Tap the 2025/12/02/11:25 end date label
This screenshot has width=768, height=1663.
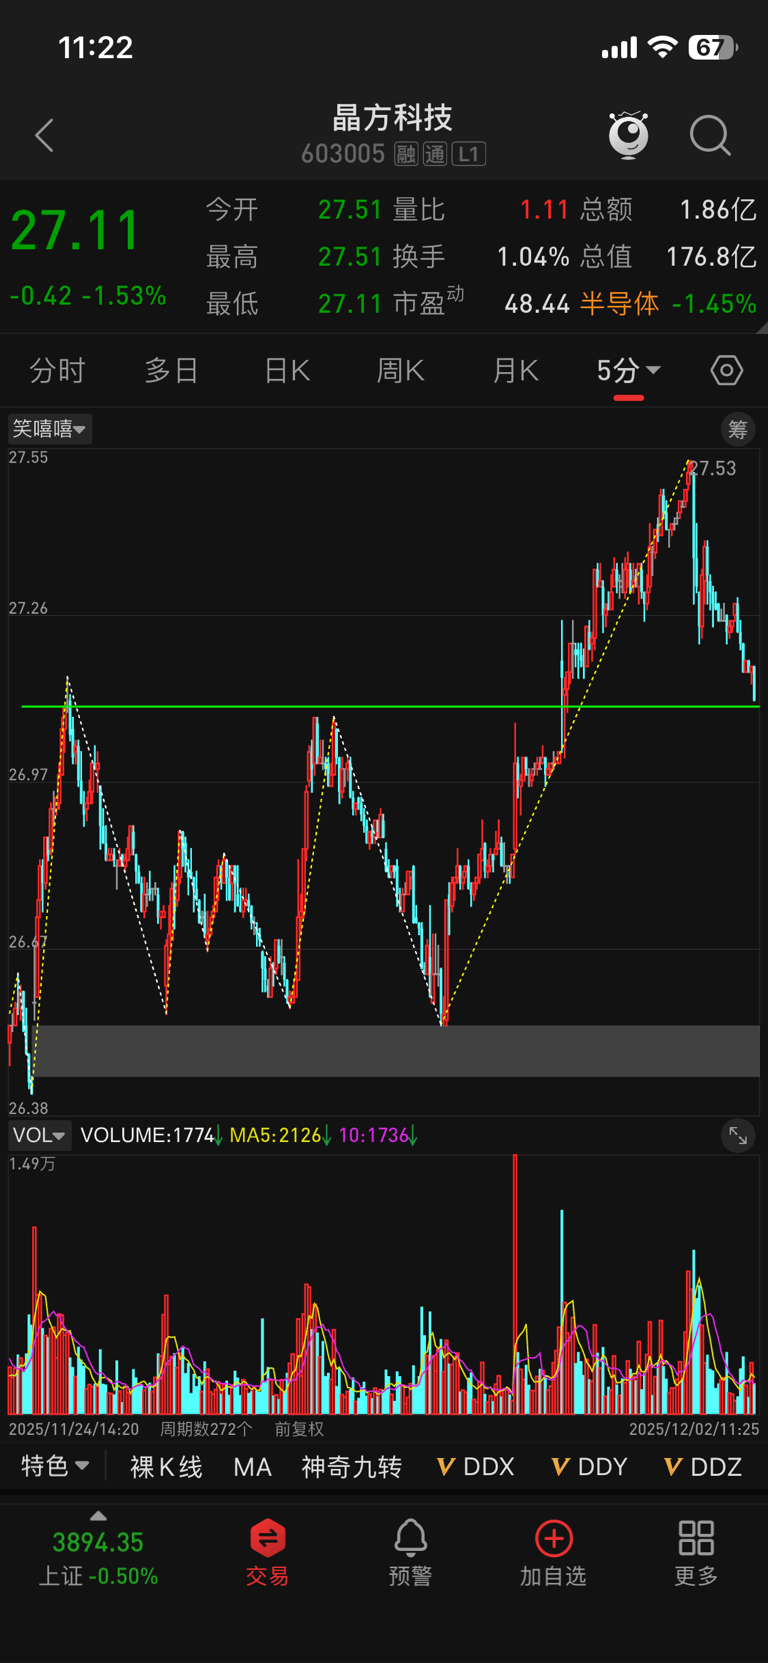694,1429
